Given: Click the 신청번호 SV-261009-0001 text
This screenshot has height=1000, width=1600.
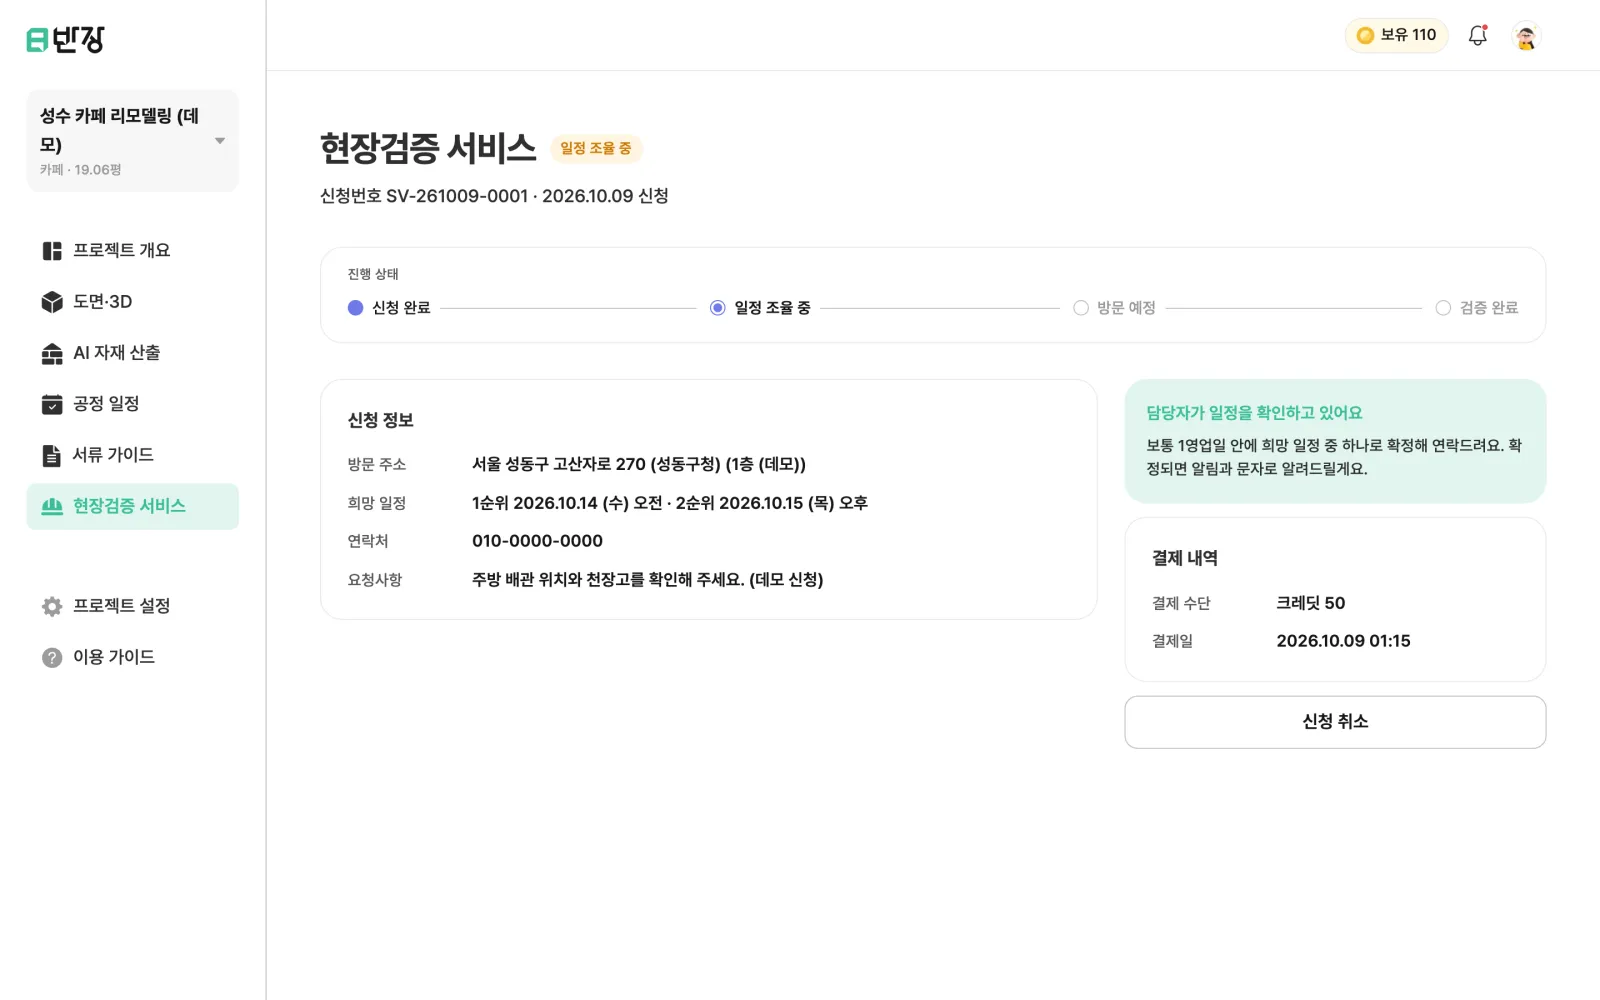Looking at the screenshot, I should point(424,196).
